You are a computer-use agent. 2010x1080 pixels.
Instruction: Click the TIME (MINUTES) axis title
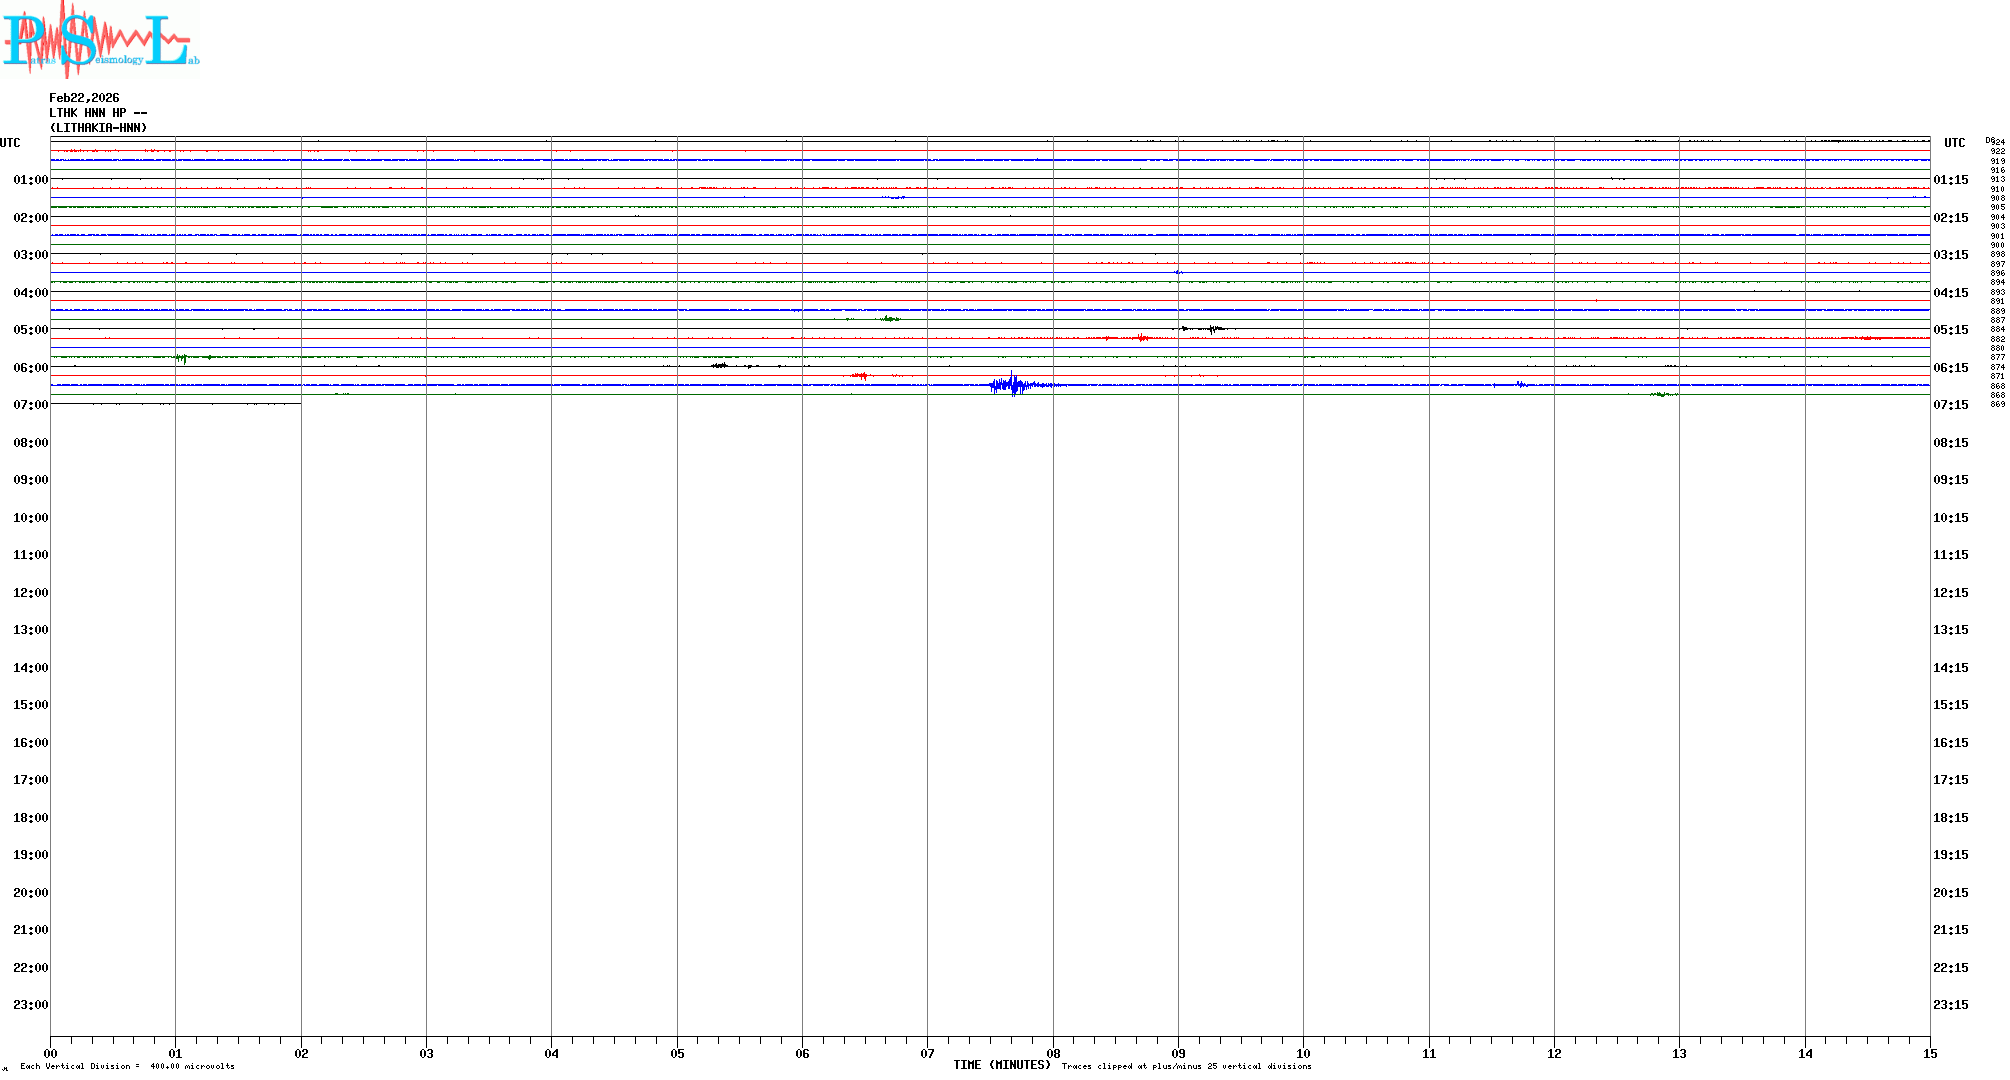click(1001, 1065)
